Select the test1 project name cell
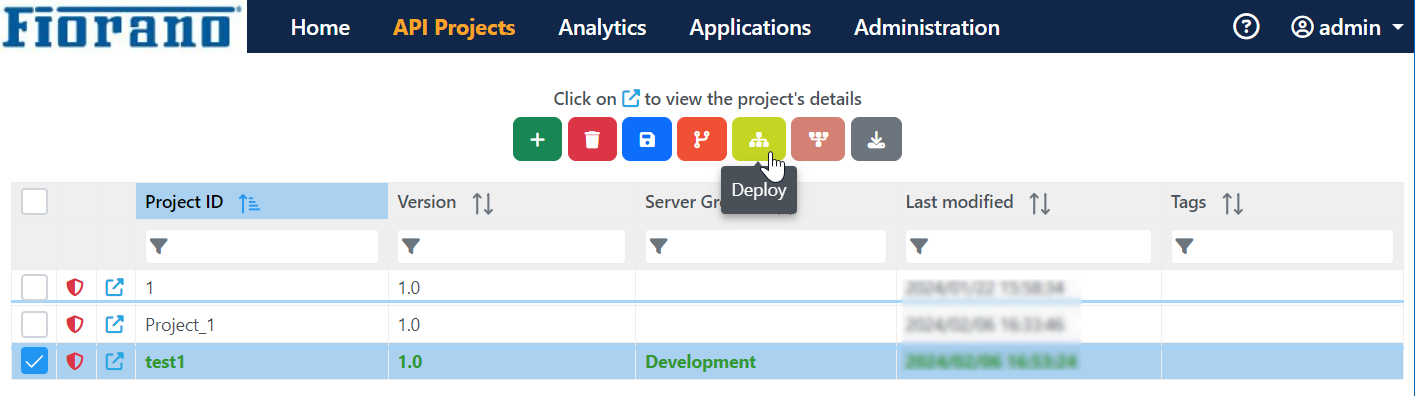The image size is (1415, 396). pyautogui.click(x=262, y=362)
